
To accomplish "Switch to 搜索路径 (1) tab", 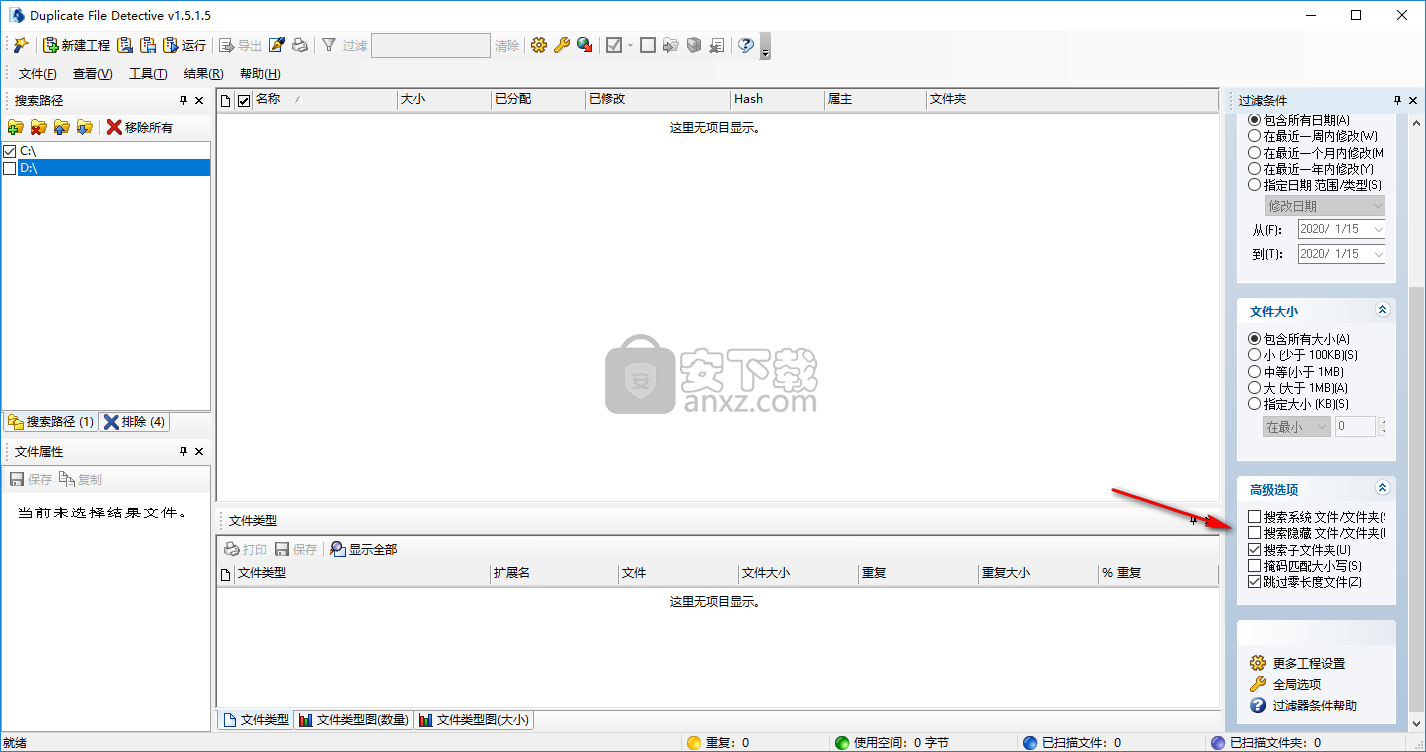I will tap(50, 422).
